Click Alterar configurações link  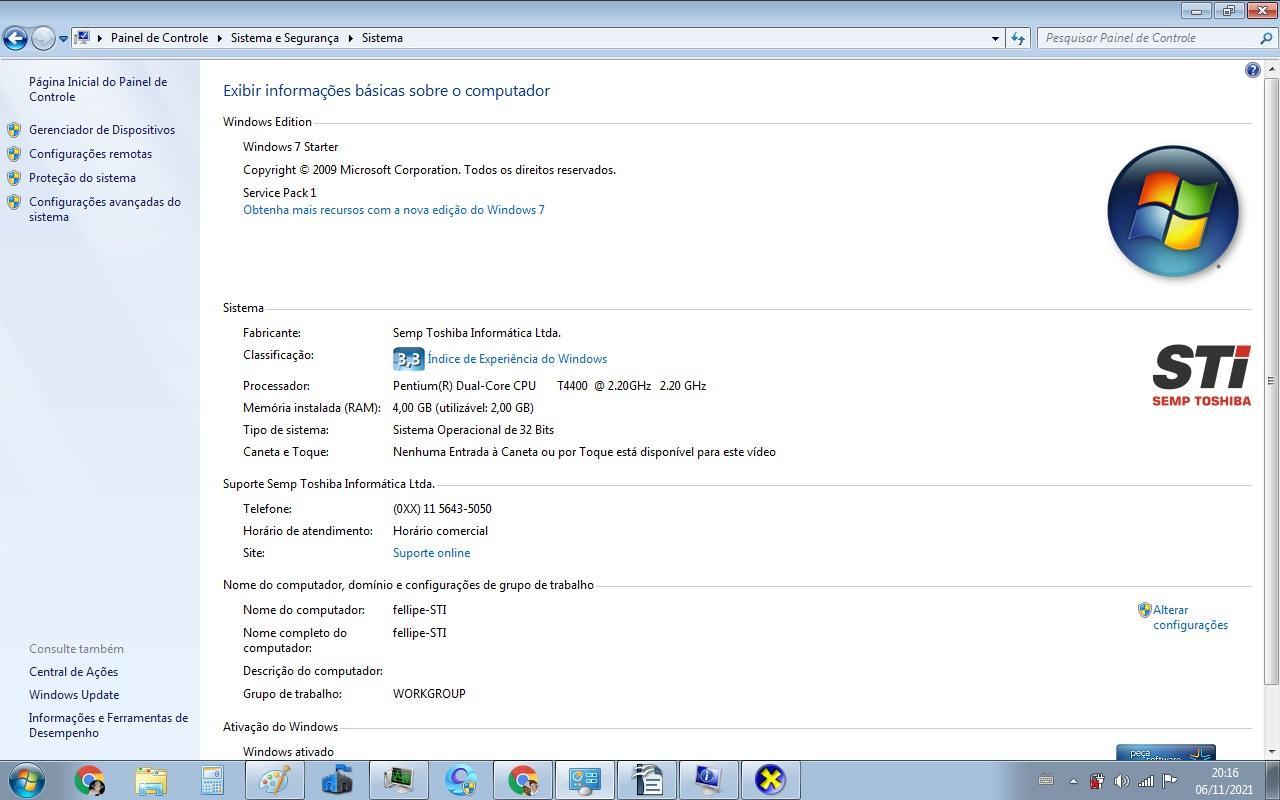[1190, 617]
